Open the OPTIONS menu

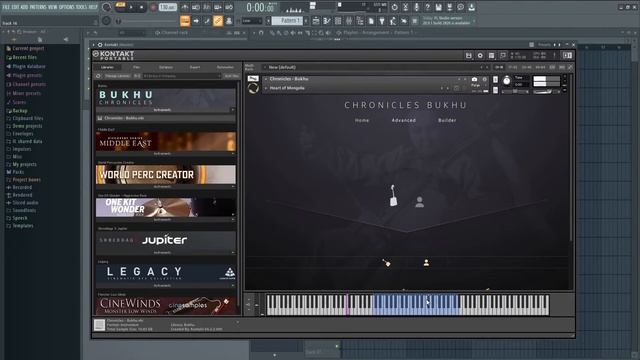67,7
